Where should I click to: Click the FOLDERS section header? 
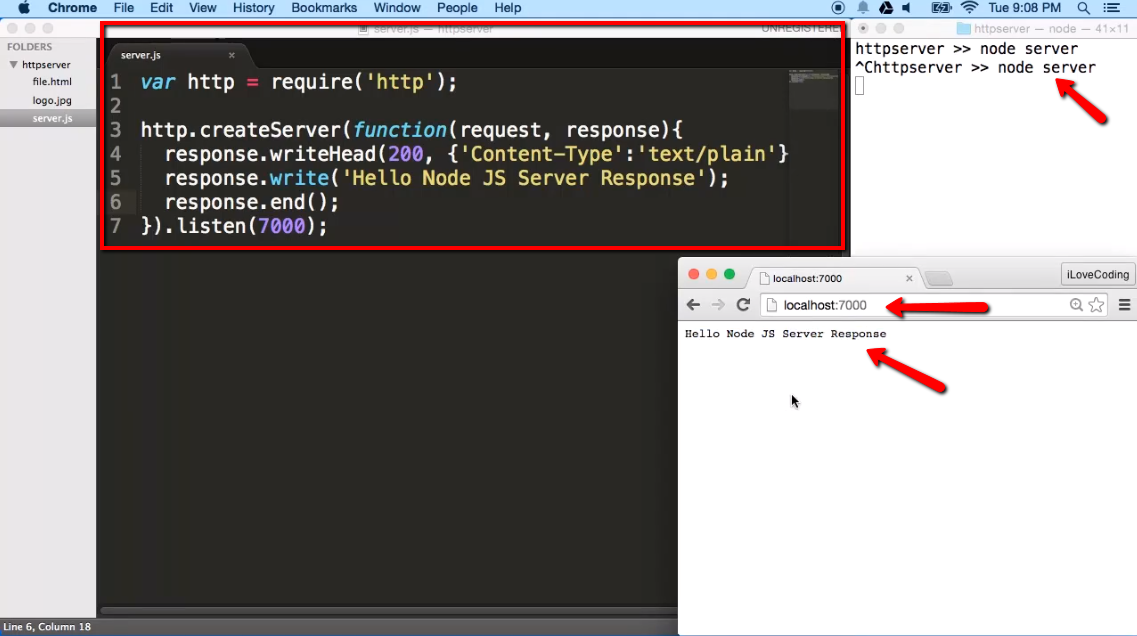pos(29,46)
